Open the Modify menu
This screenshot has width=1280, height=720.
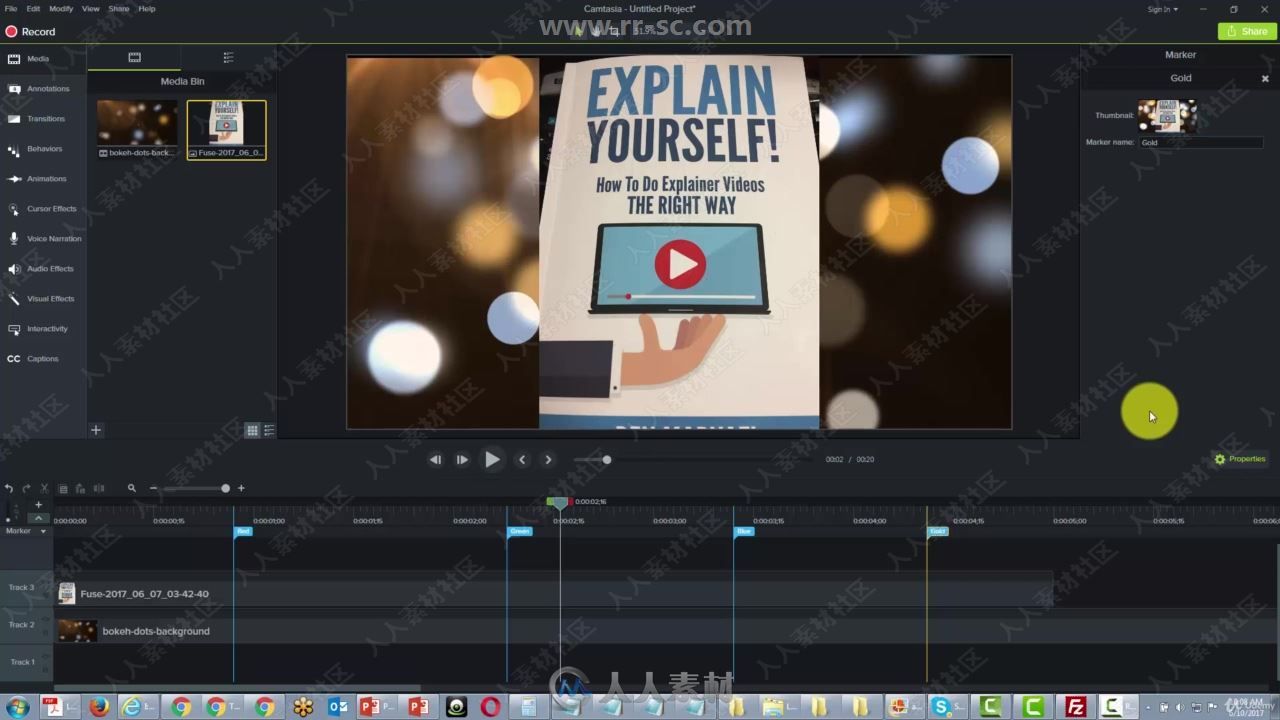61,8
